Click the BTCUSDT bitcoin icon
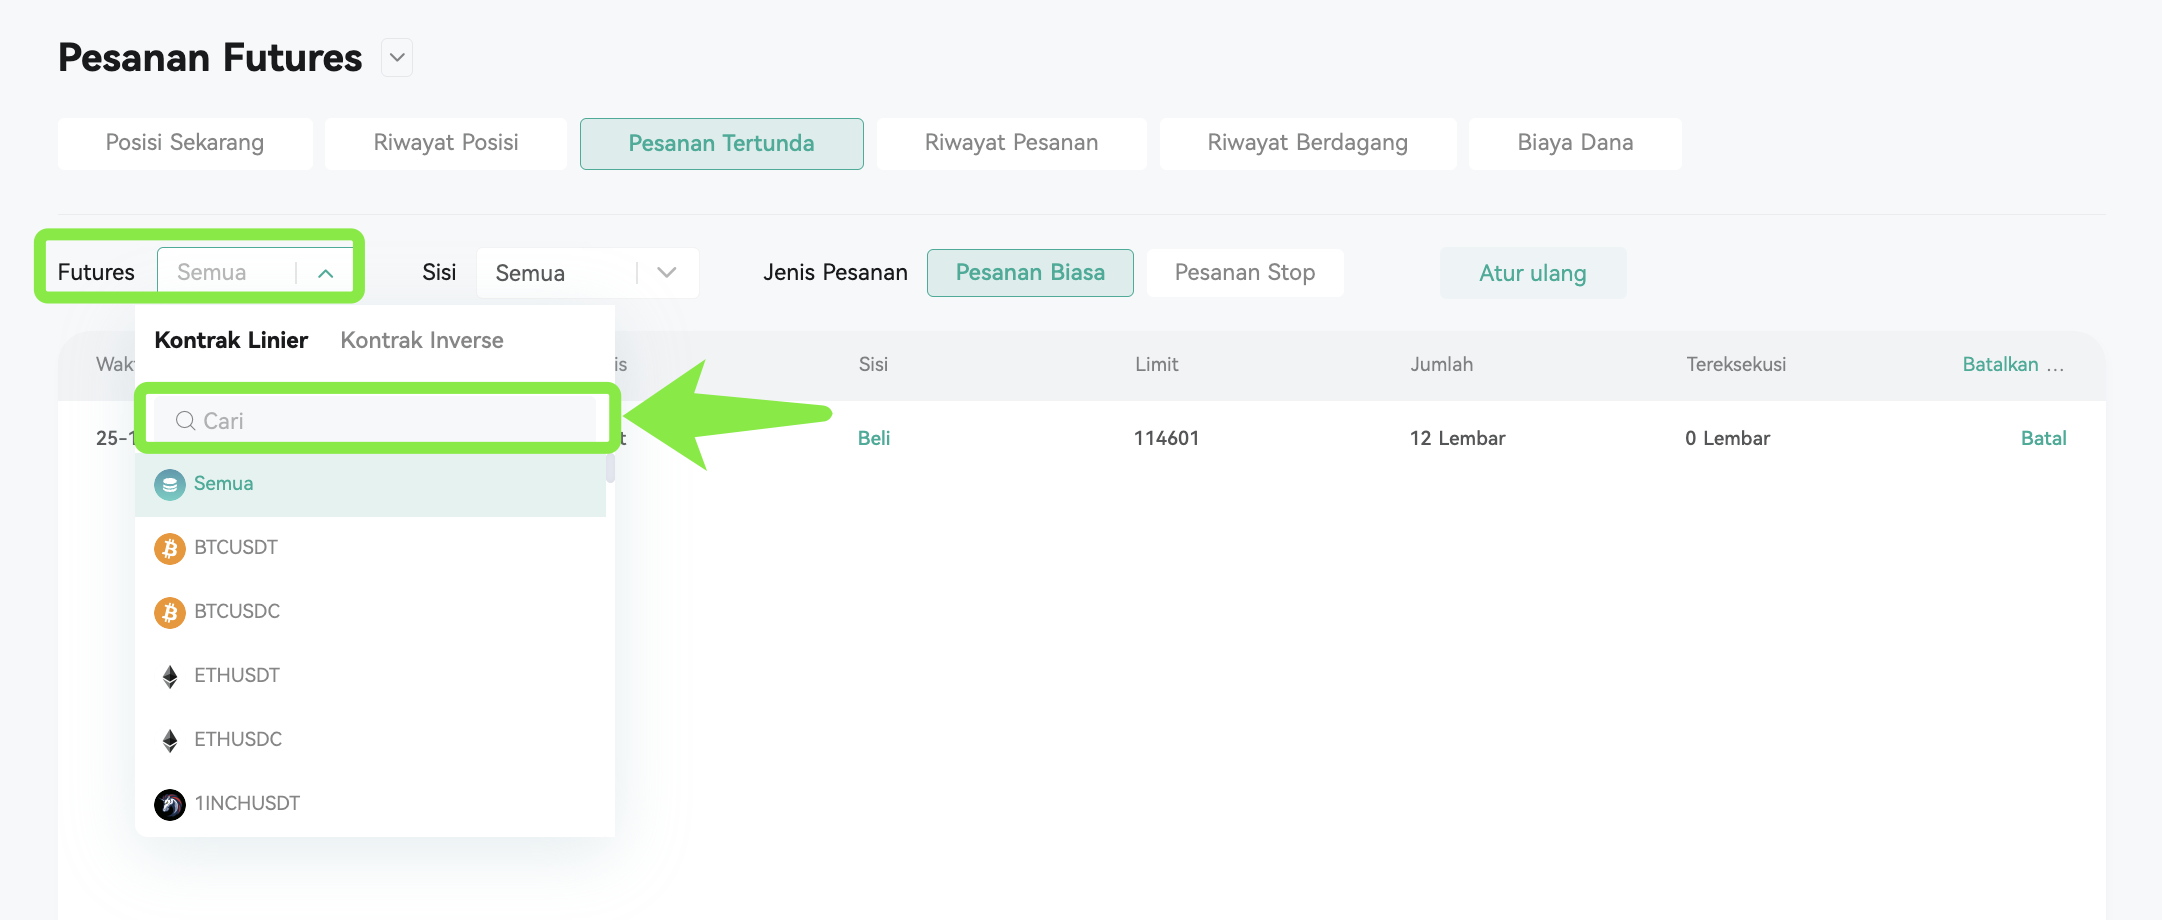 click(x=170, y=549)
